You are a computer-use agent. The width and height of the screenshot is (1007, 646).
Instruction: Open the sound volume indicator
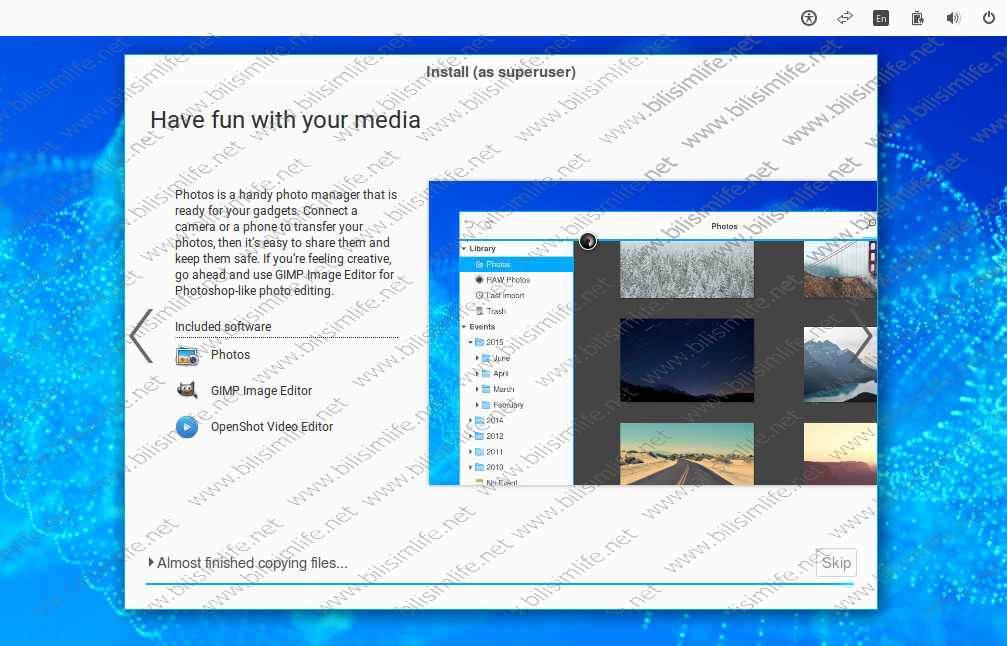coord(953,18)
